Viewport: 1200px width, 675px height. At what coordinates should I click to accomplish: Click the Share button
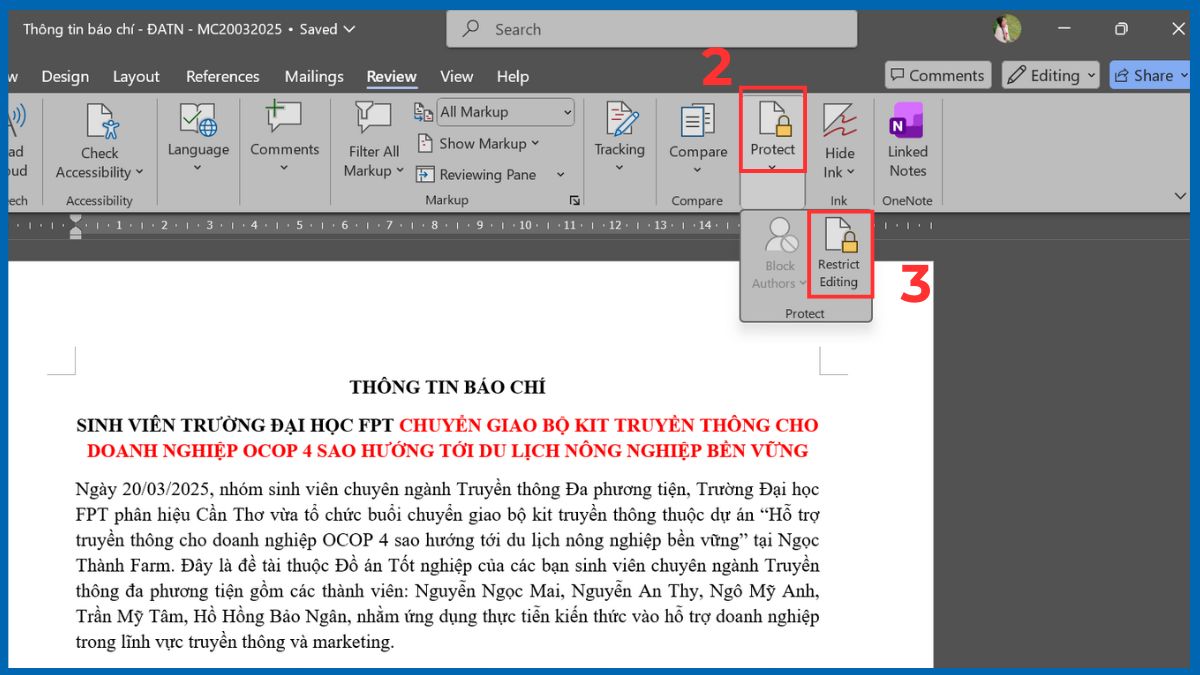coord(1148,74)
